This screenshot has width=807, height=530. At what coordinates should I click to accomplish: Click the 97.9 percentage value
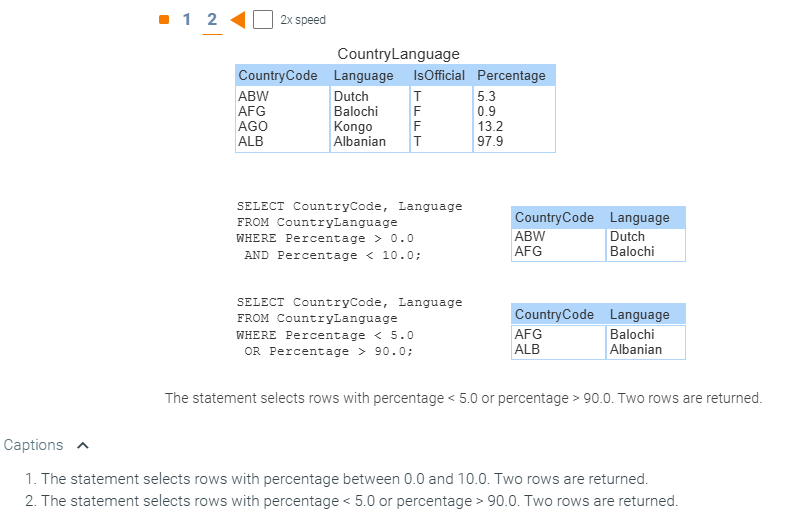[x=490, y=142]
